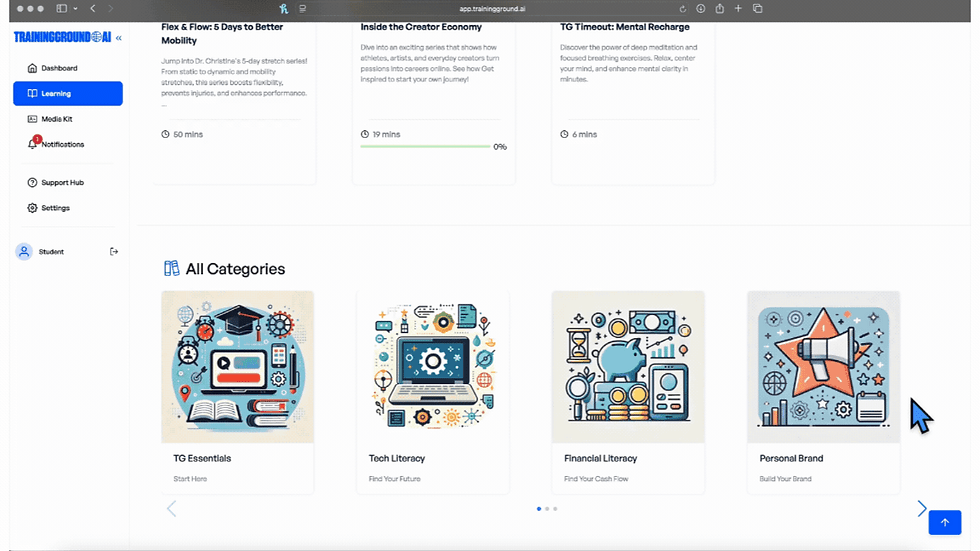Click the browser share icon
Screen dimensions: 980x551
tap(720, 9)
